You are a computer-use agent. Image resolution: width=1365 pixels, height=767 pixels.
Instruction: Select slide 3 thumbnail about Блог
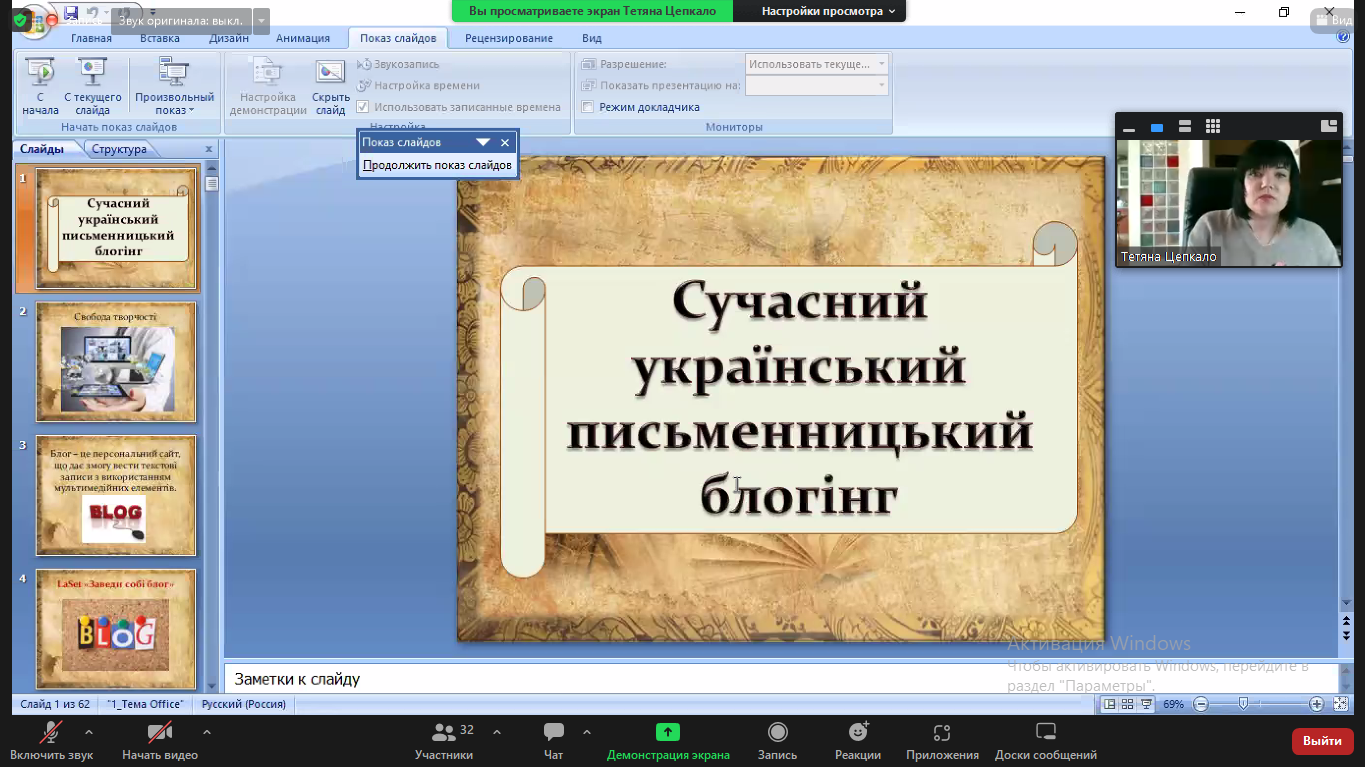(x=116, y=495)
